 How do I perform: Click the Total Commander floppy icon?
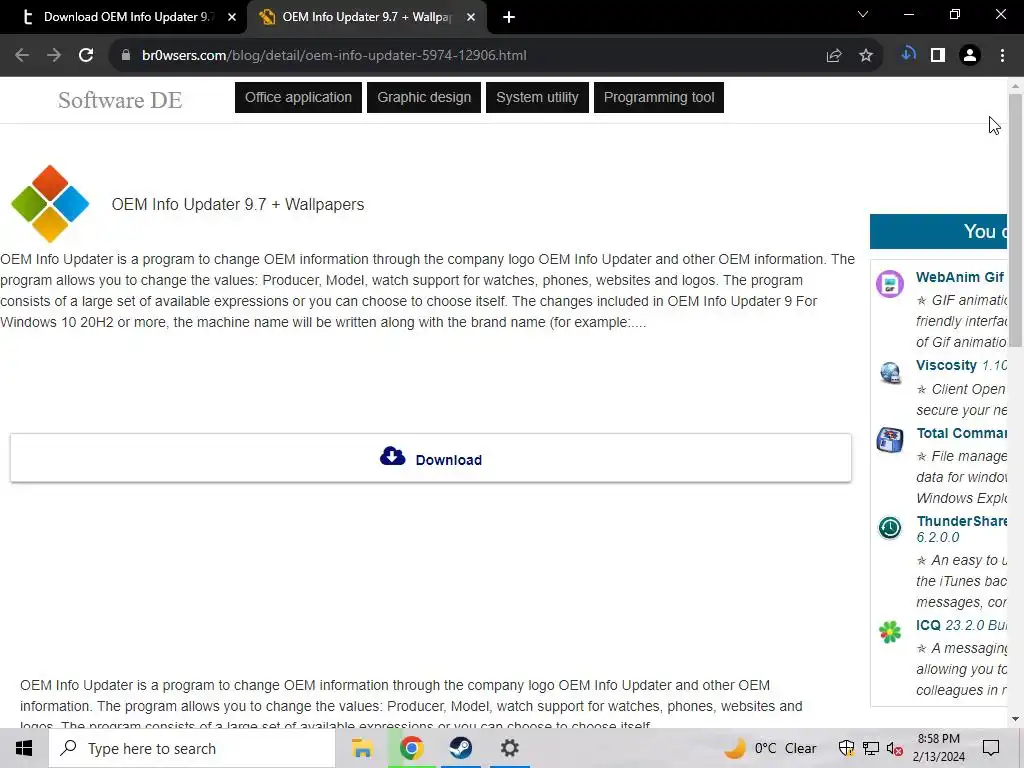click(889, 440)
